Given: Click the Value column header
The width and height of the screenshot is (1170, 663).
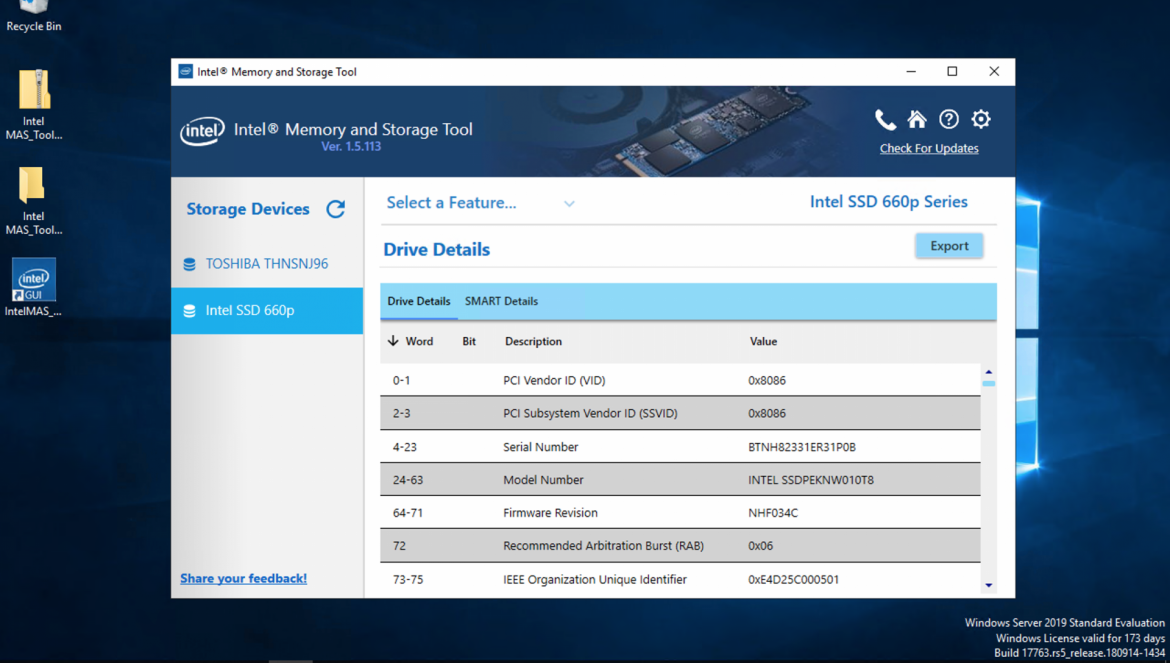Looking at the screenshot, I should click(763, 342).
